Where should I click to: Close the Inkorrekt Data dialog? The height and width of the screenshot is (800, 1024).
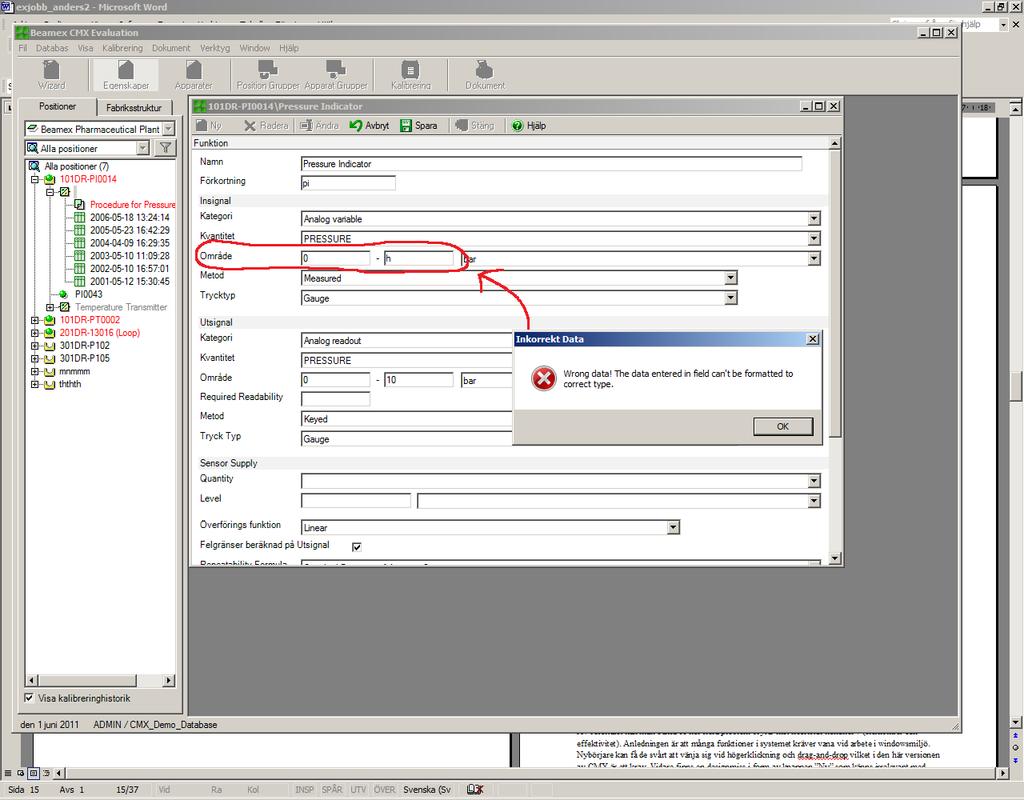point(812,339)
